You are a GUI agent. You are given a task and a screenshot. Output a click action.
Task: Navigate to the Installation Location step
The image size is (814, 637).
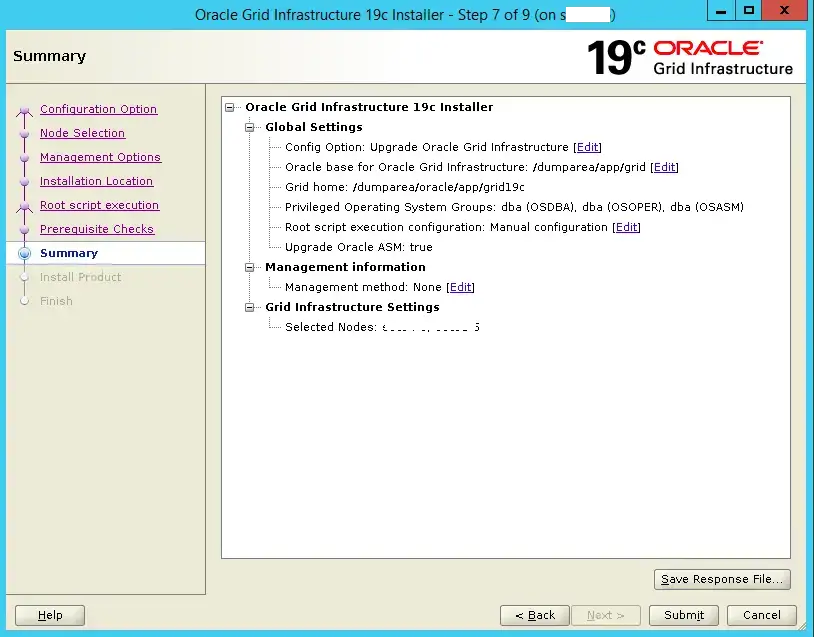pos(96,181)
